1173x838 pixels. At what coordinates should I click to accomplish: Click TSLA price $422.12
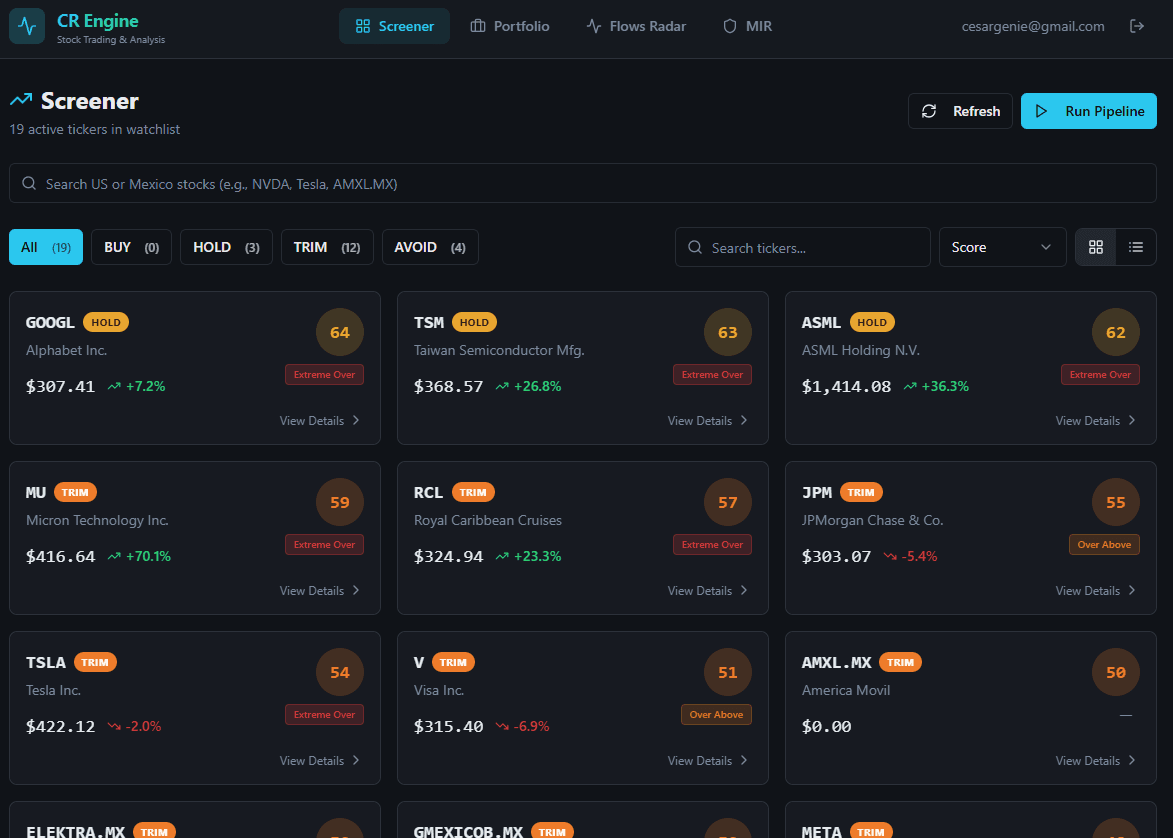(61, 726)
